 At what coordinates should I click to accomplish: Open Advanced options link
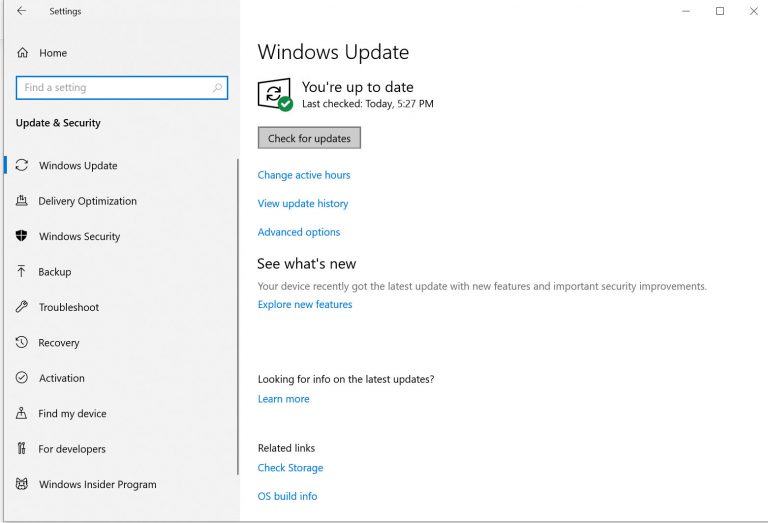299,232
